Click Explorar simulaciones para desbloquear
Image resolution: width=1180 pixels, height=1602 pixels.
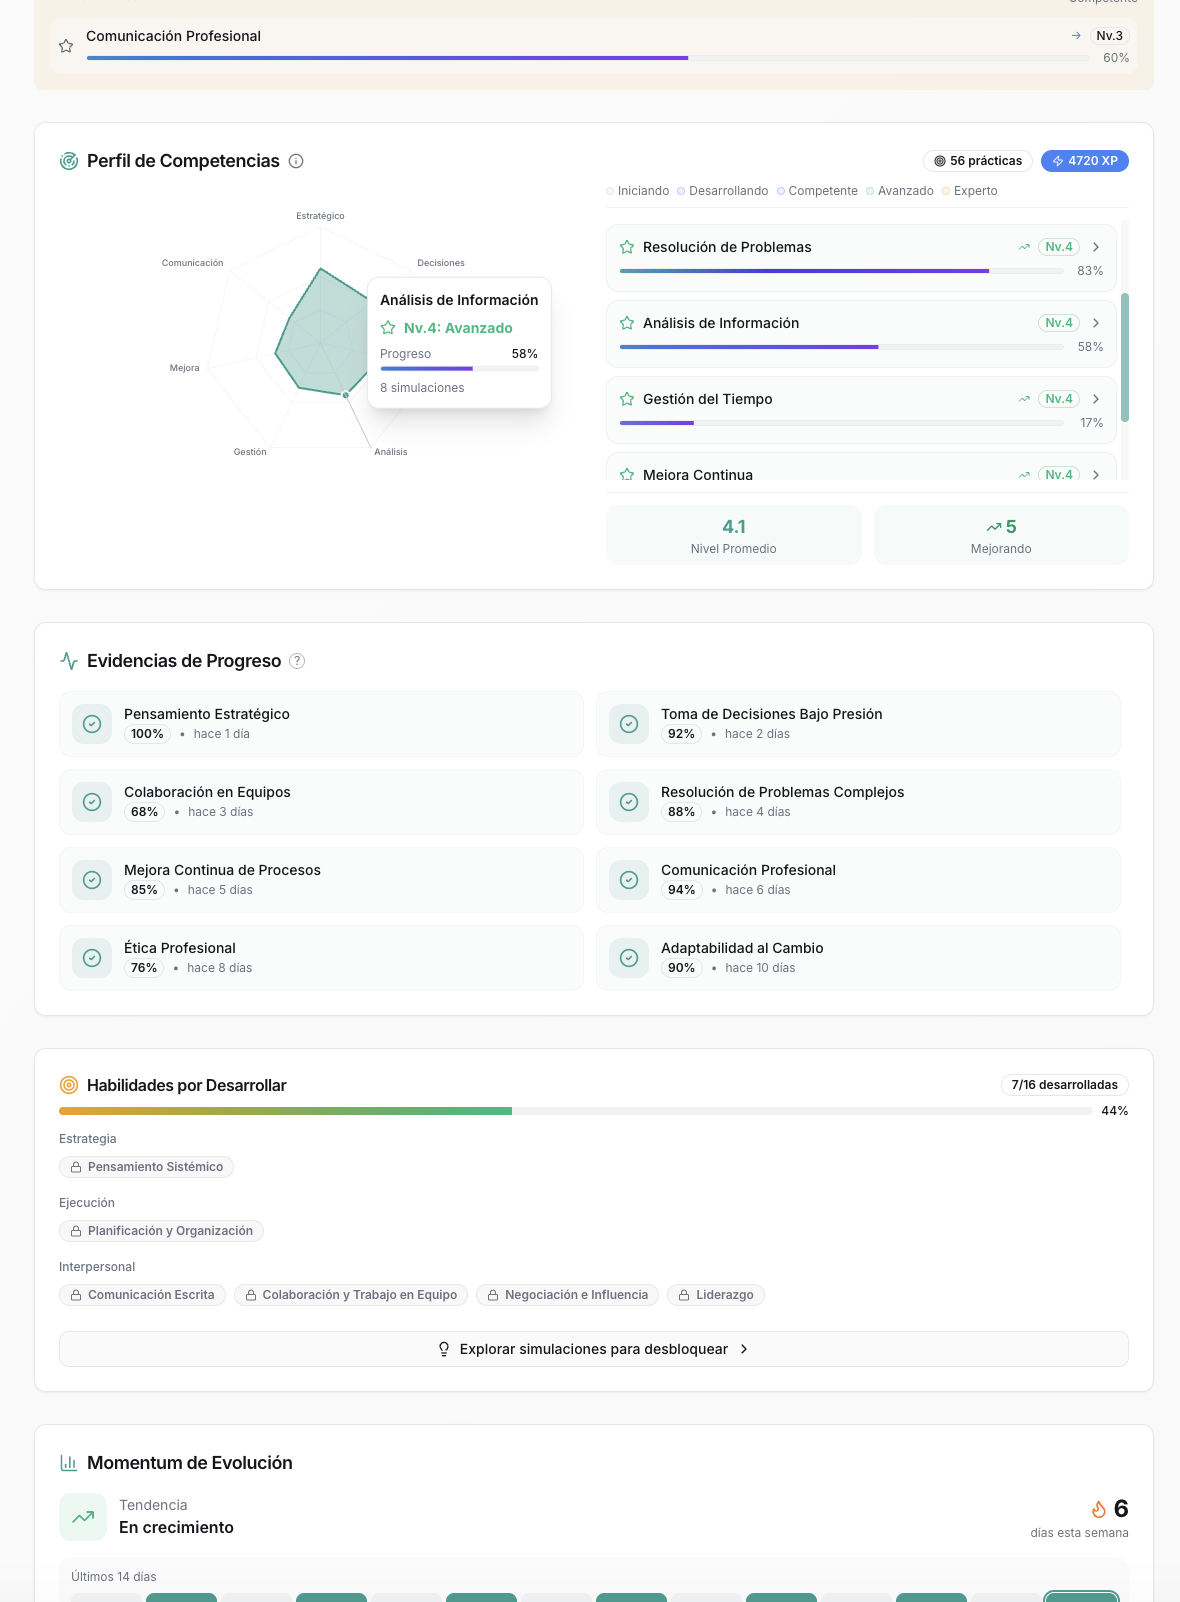click(x=594, y=1349)
